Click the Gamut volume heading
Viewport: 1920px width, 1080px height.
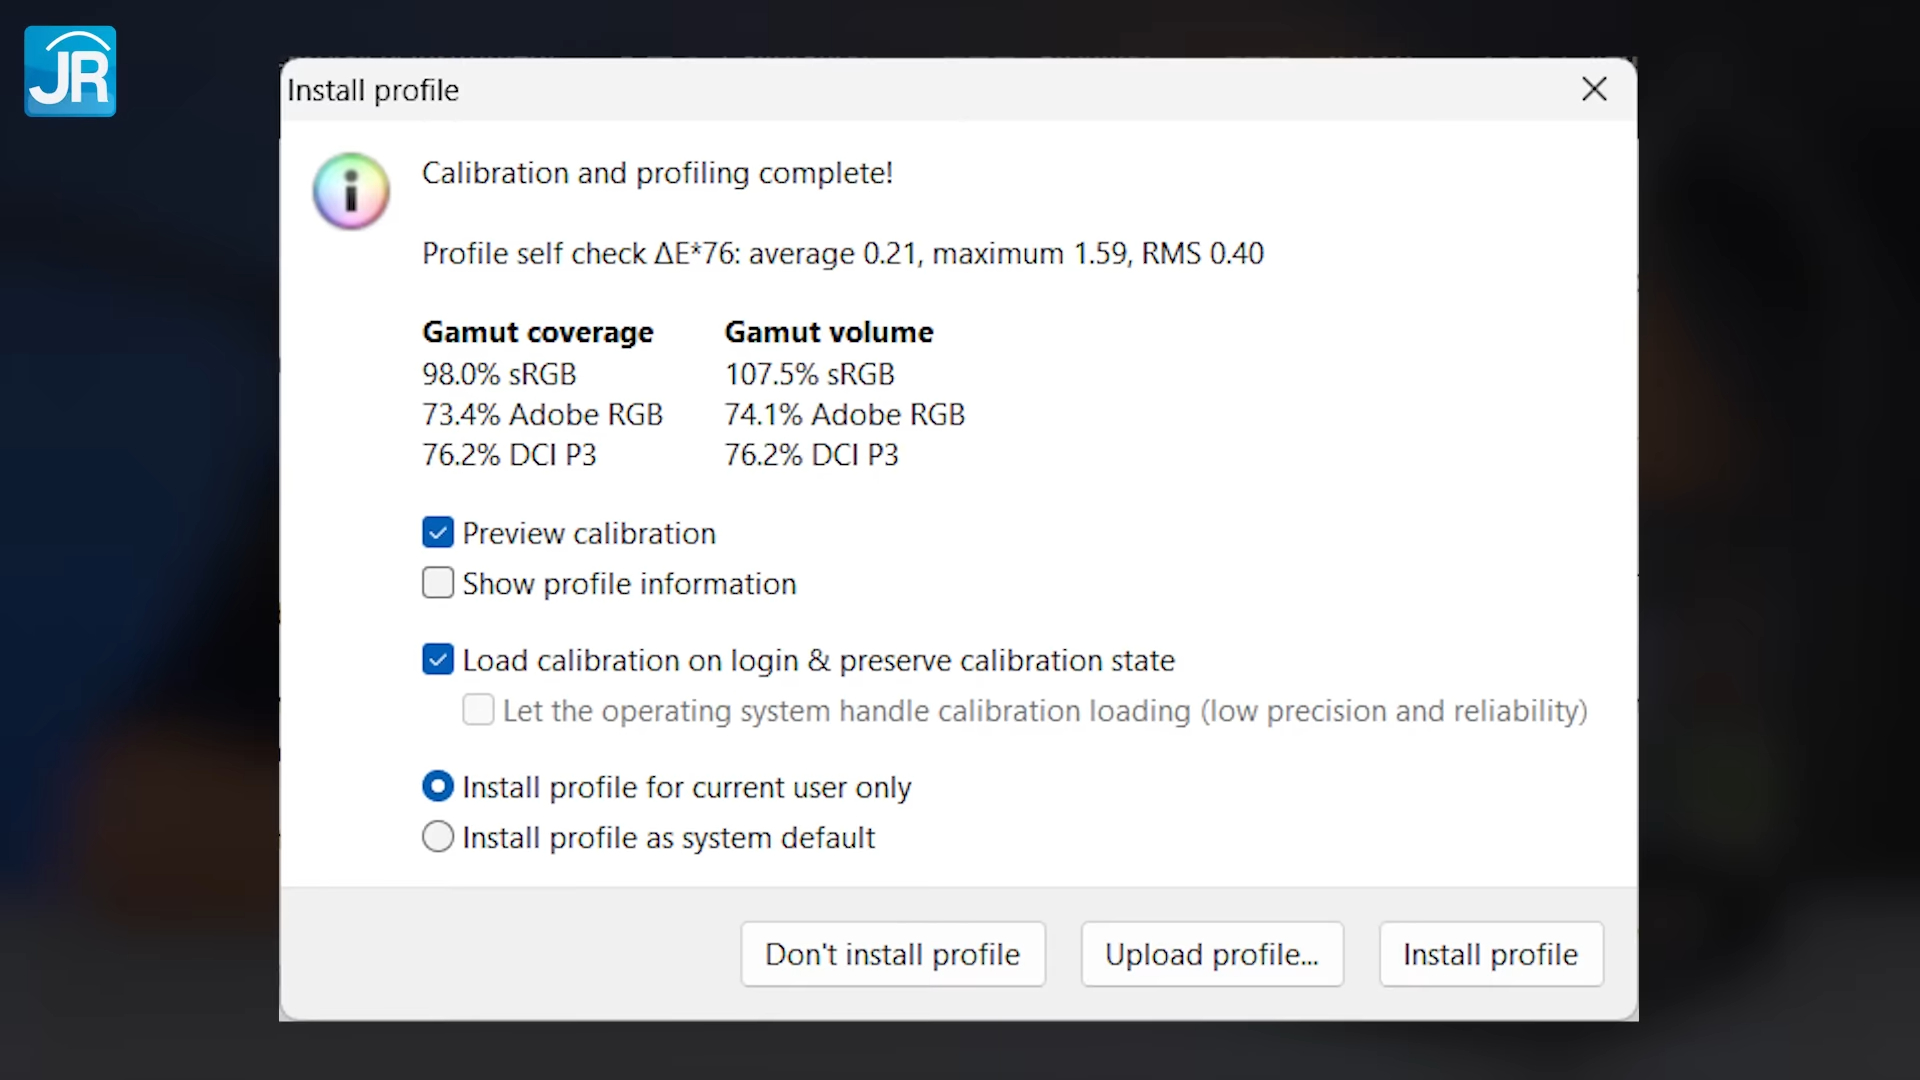(x=829, y=332)
